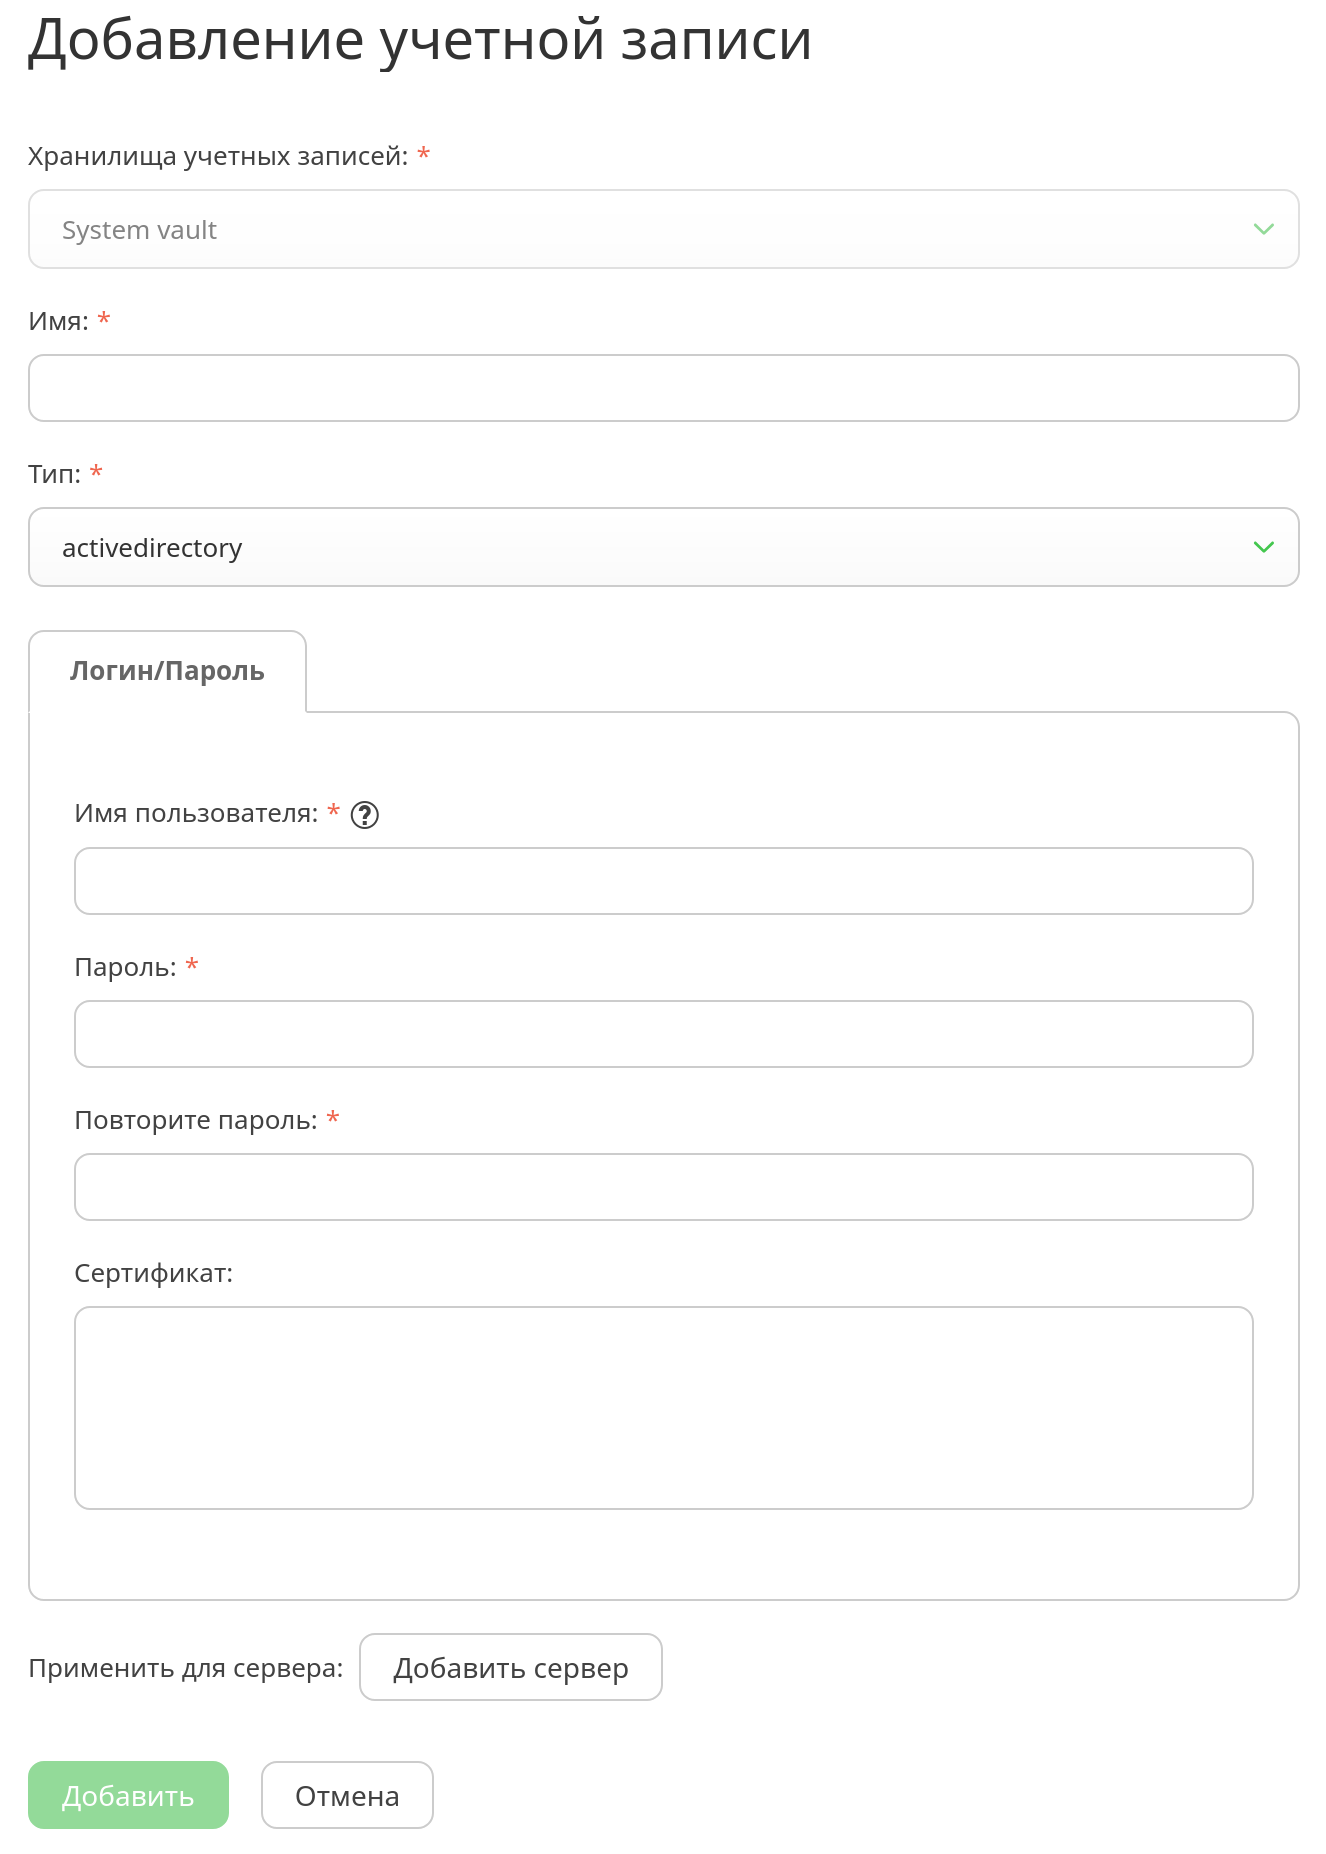
Task: Open the System vault storage dropdown
Action: [x=663, y=229]
